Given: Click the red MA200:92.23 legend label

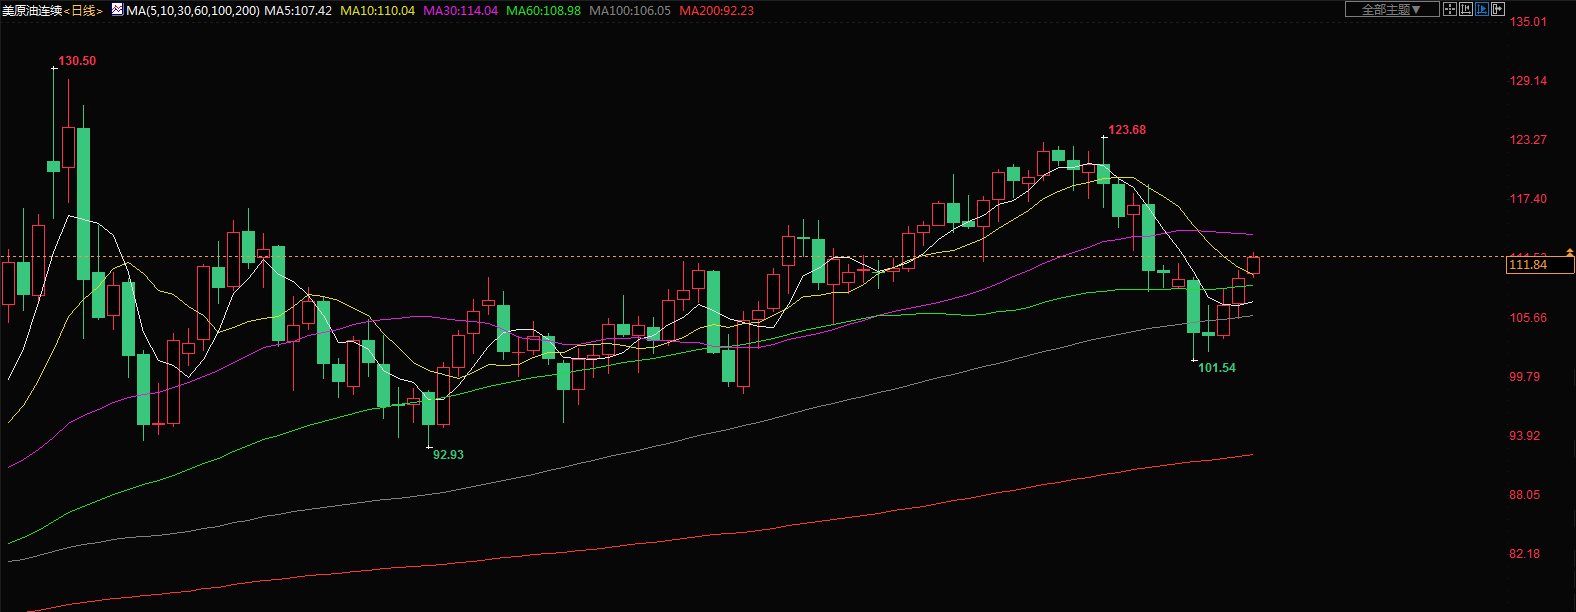Looking at the screenshot, I should [x=716, y=11].
